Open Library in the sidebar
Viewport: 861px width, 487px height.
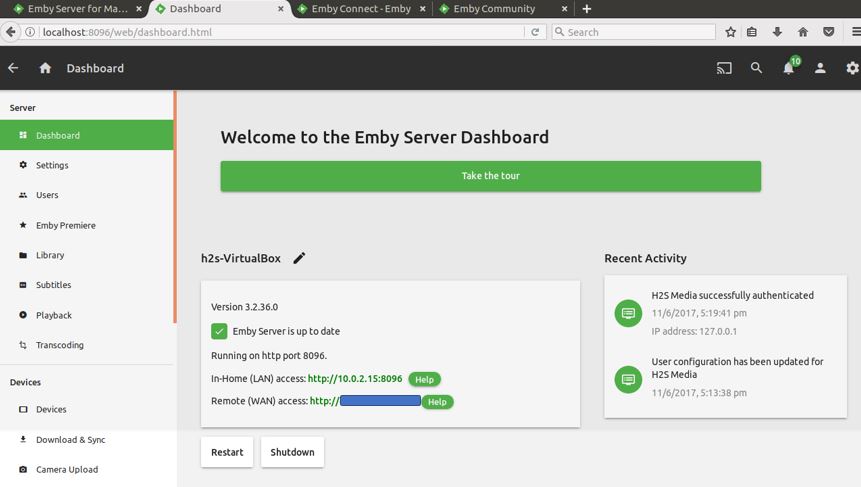point(87,255)
